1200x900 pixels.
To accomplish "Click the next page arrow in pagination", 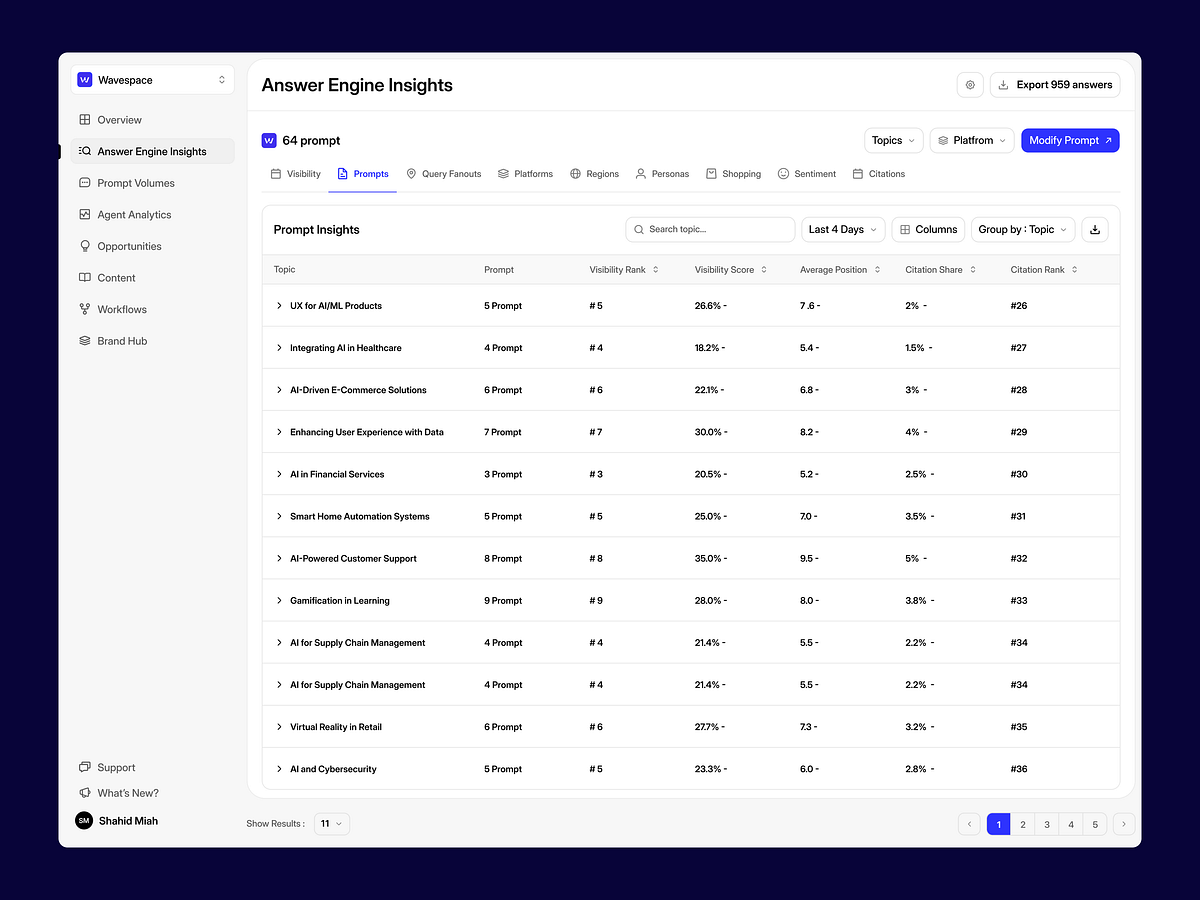I will (1124, 824).
